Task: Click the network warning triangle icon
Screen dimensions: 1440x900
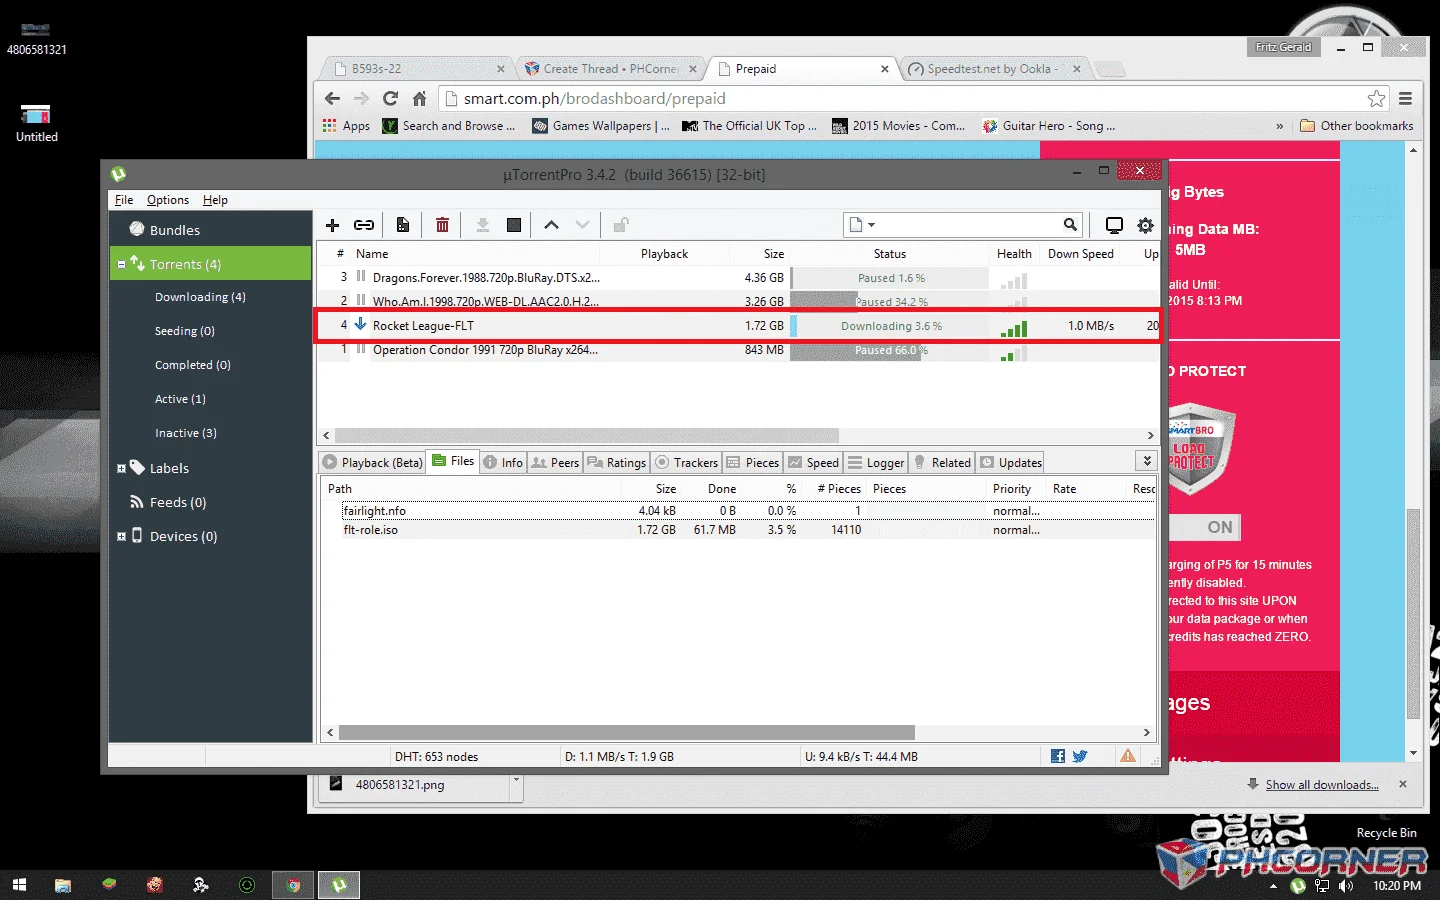Action: coord(1128,756)
